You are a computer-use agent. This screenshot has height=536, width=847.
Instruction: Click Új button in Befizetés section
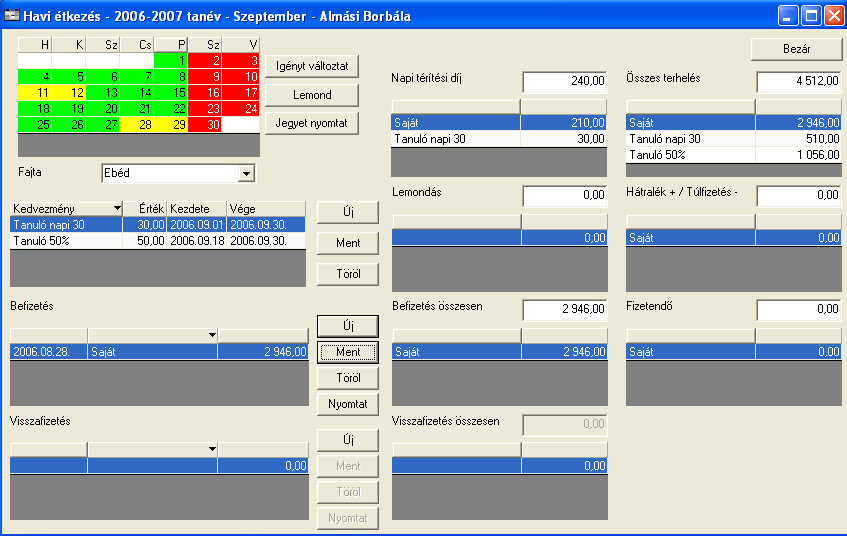point(348,326)
